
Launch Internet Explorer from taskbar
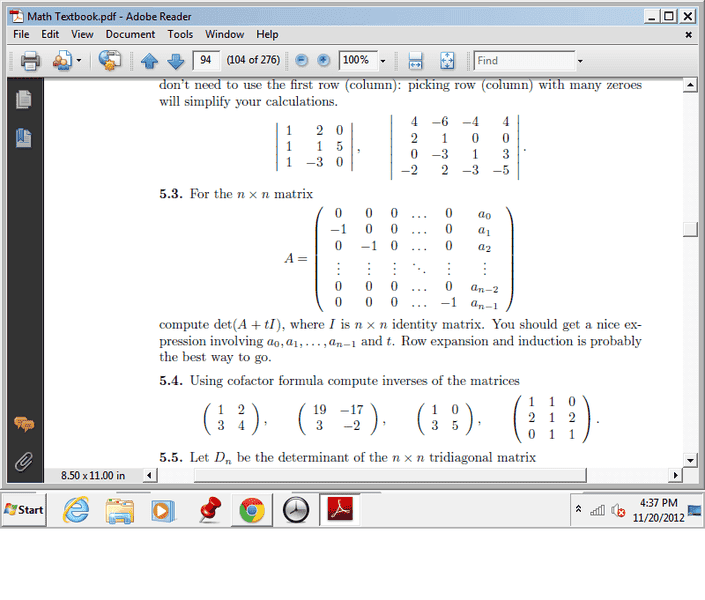pos(76,510)
